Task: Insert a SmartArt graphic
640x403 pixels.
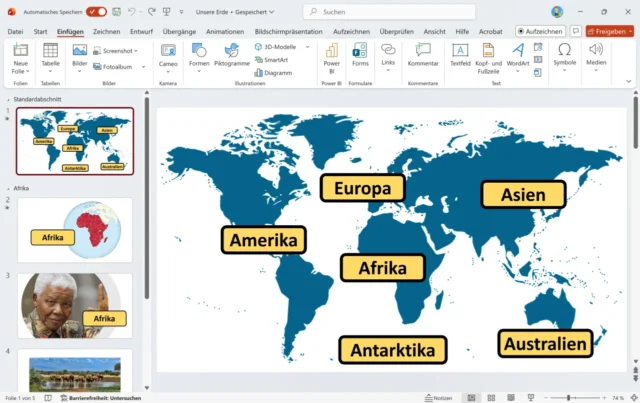Action: [x=271, y=60]
